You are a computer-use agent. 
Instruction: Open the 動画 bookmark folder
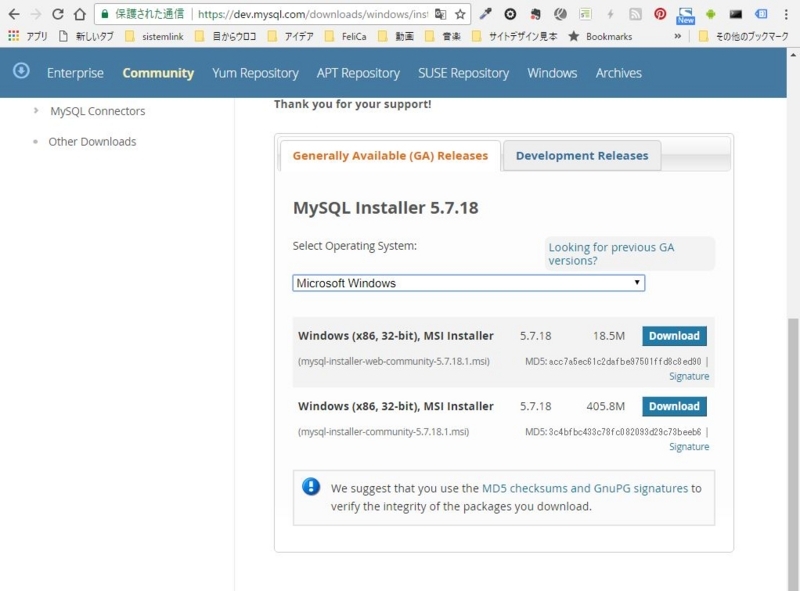(396, 36)
